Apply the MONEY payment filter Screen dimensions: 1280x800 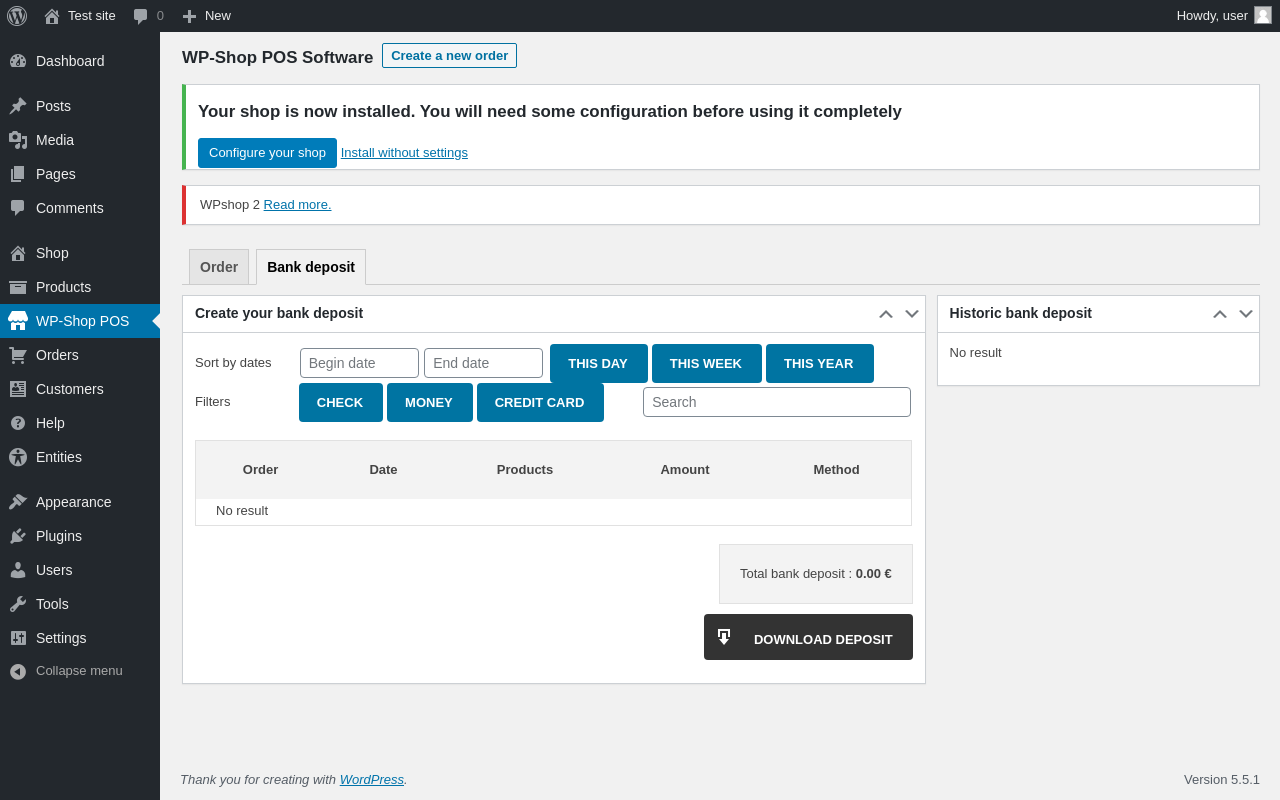click(x=429, y=403)
